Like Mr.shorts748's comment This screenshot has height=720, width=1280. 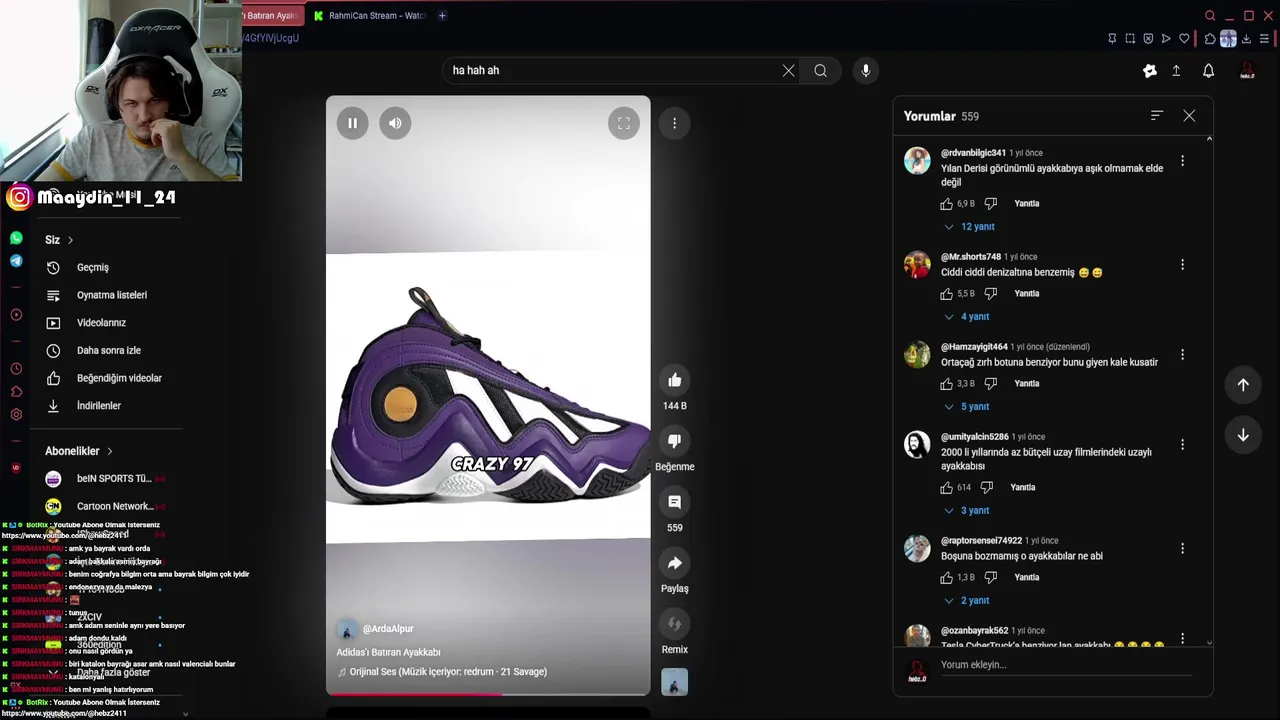pos(947,293)
